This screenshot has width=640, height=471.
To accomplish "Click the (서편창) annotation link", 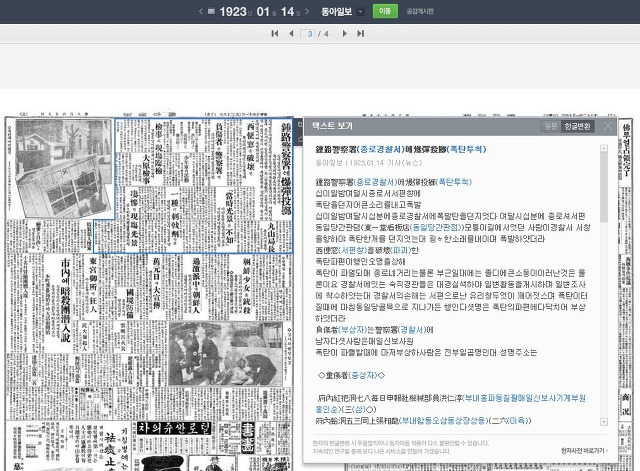I will point(352,250).
